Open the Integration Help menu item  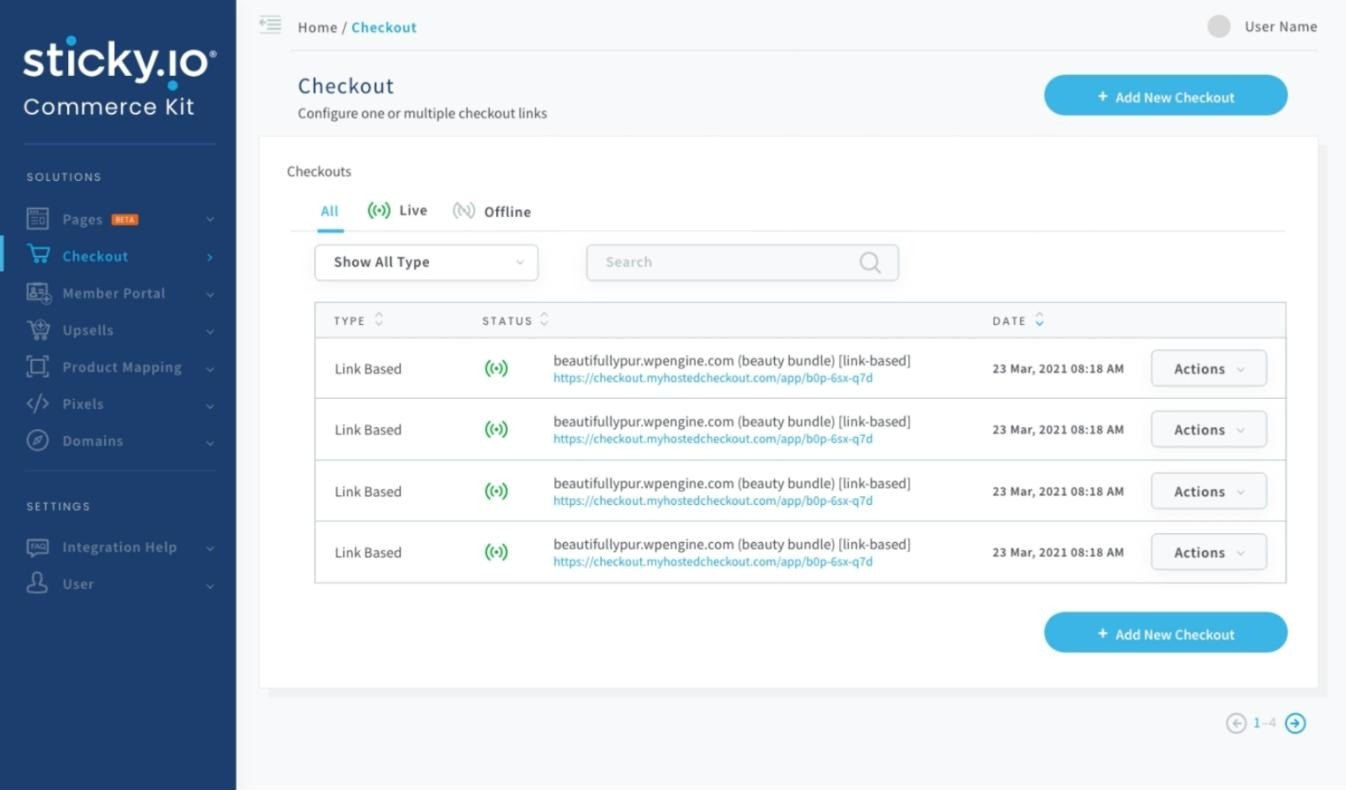[x=120, y=547]
